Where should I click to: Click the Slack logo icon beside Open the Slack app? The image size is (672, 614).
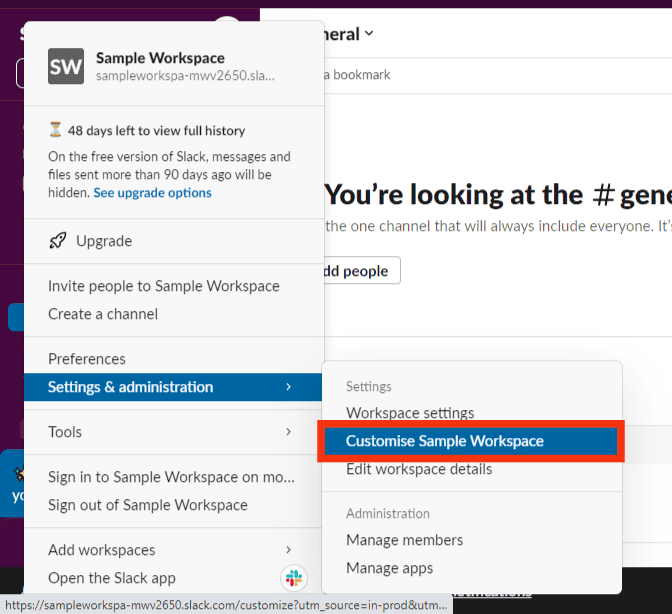coord(294,578)
